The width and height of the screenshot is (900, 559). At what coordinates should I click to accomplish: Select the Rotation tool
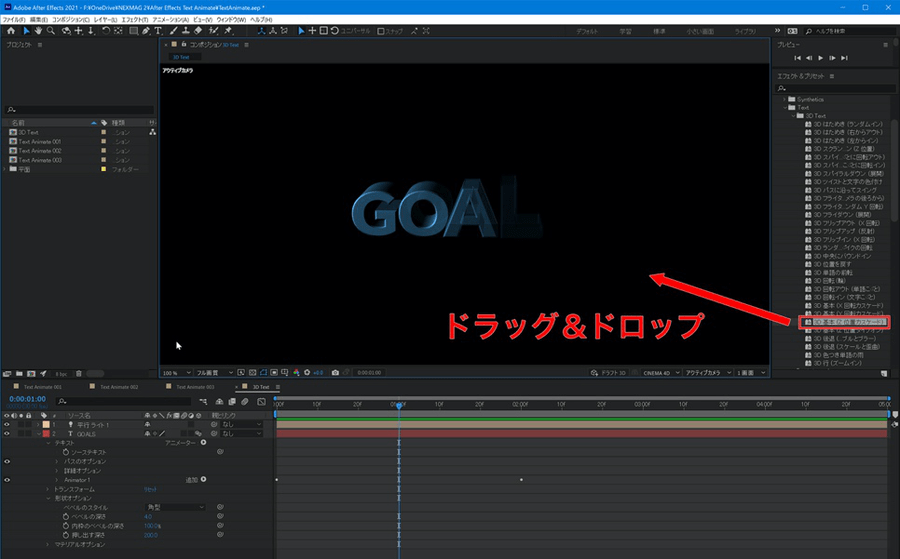(x=106, y=30)
